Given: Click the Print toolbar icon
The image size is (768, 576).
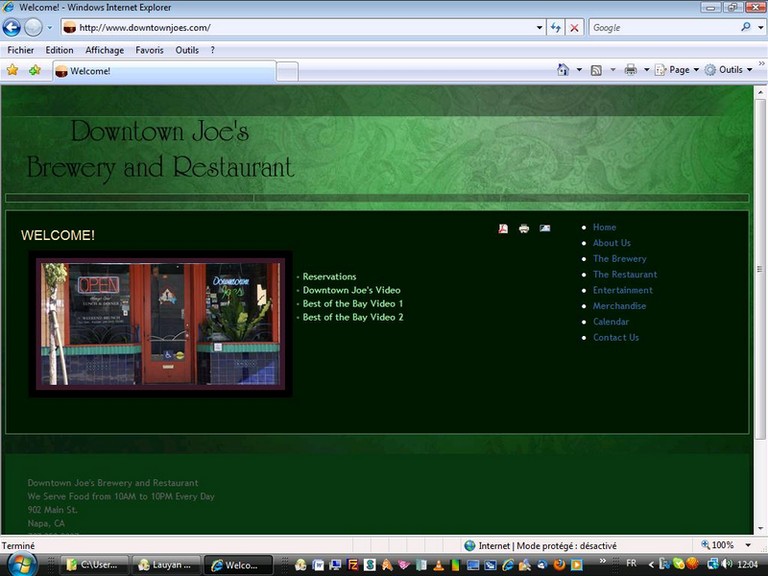Looking at the screenshot, I should tap(630, 70).
